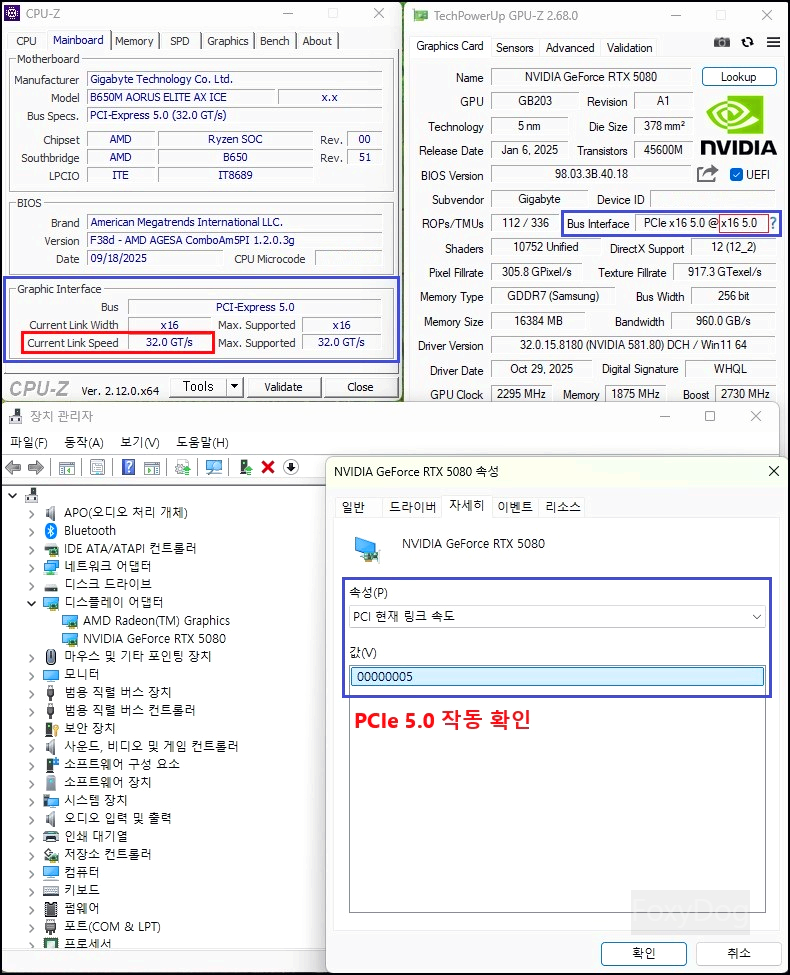Click the 확인 button in properties dialog

(644, 953)
